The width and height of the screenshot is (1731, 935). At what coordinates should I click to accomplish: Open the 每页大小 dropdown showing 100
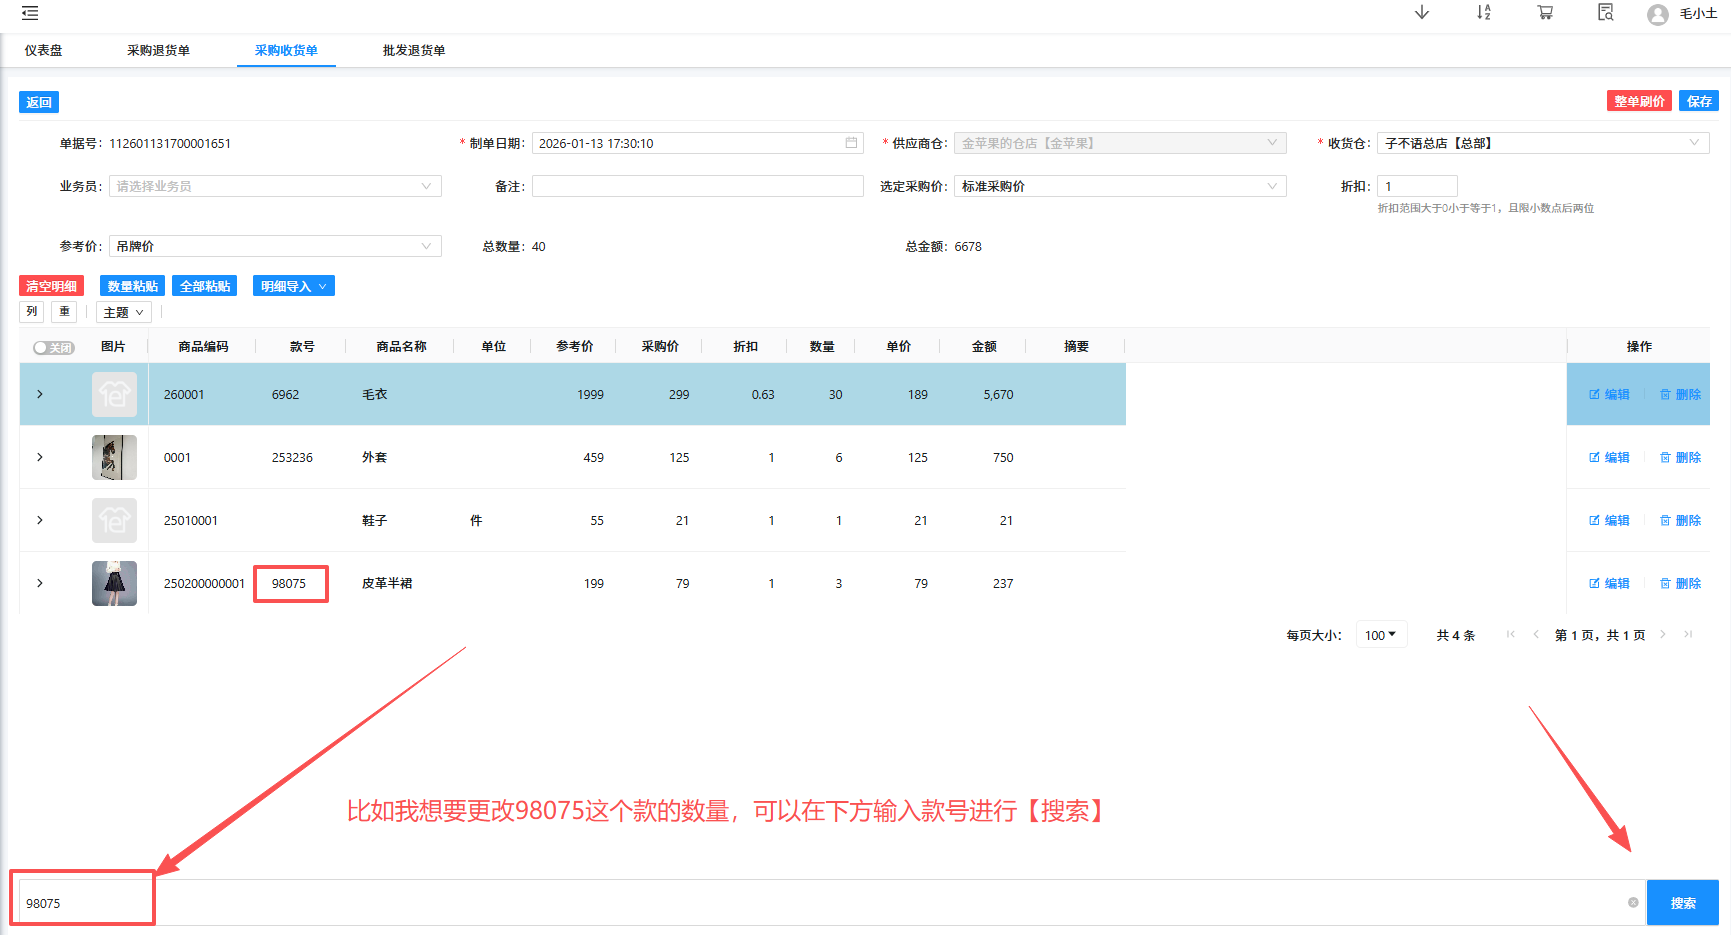point(1381,634)
